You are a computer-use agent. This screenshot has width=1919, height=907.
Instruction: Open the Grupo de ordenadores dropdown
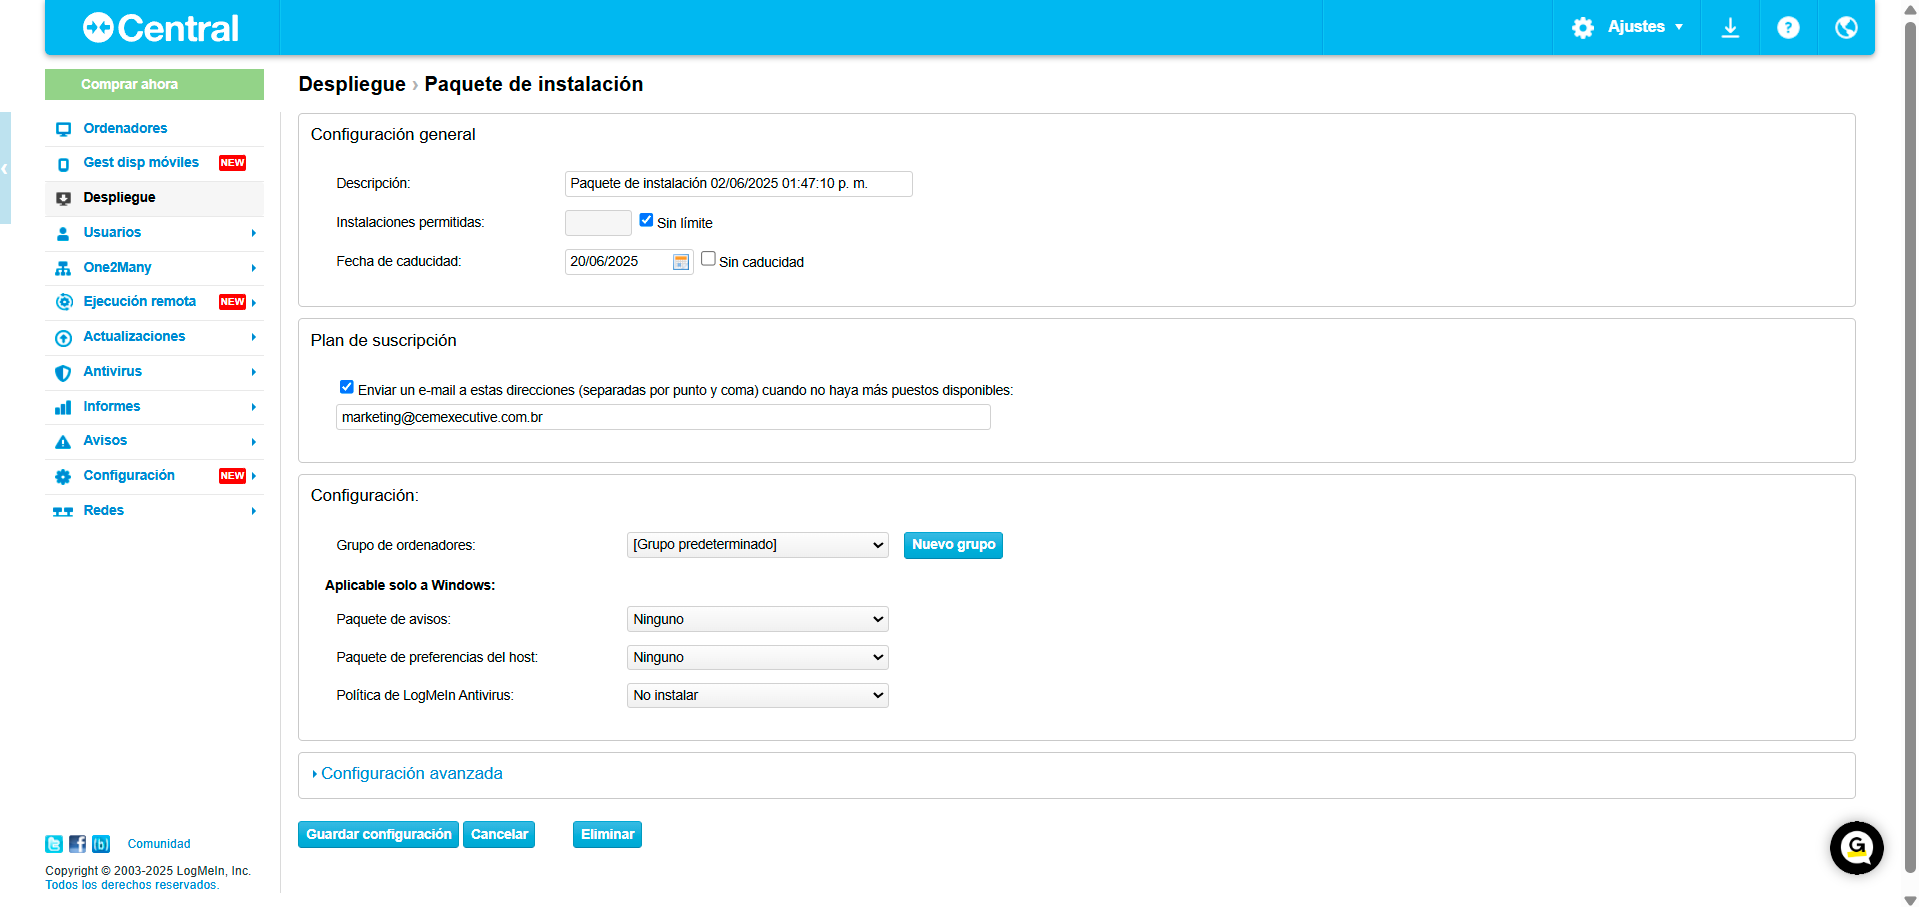[757, 545]
